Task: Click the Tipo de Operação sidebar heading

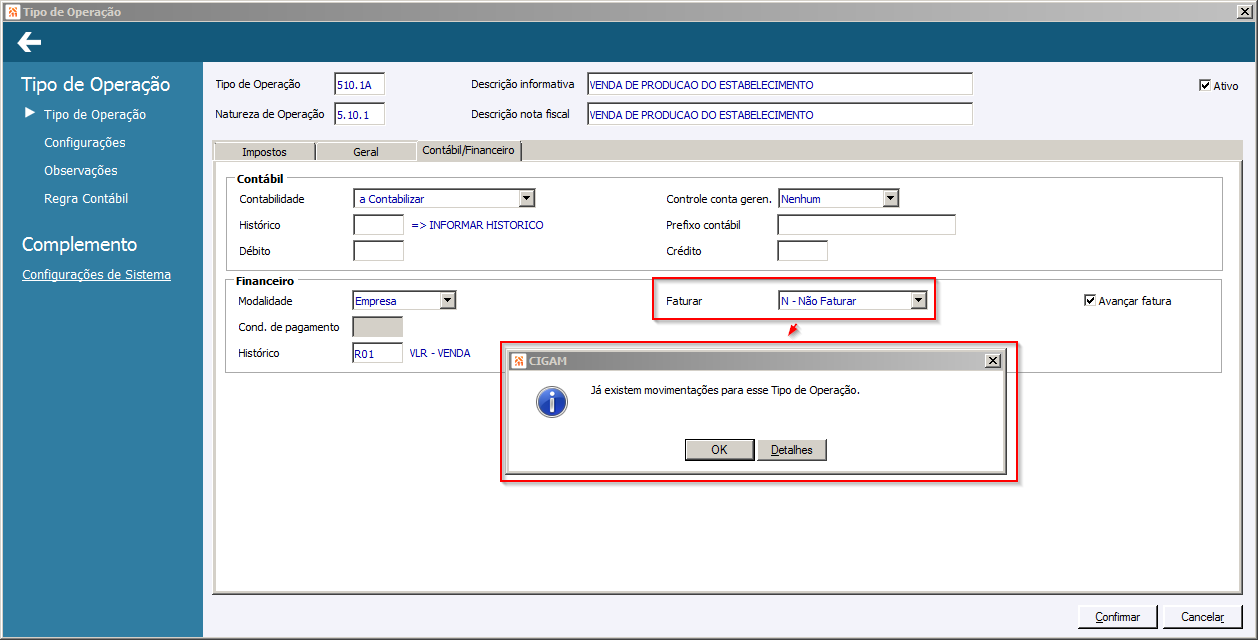Action: [96, 85]
